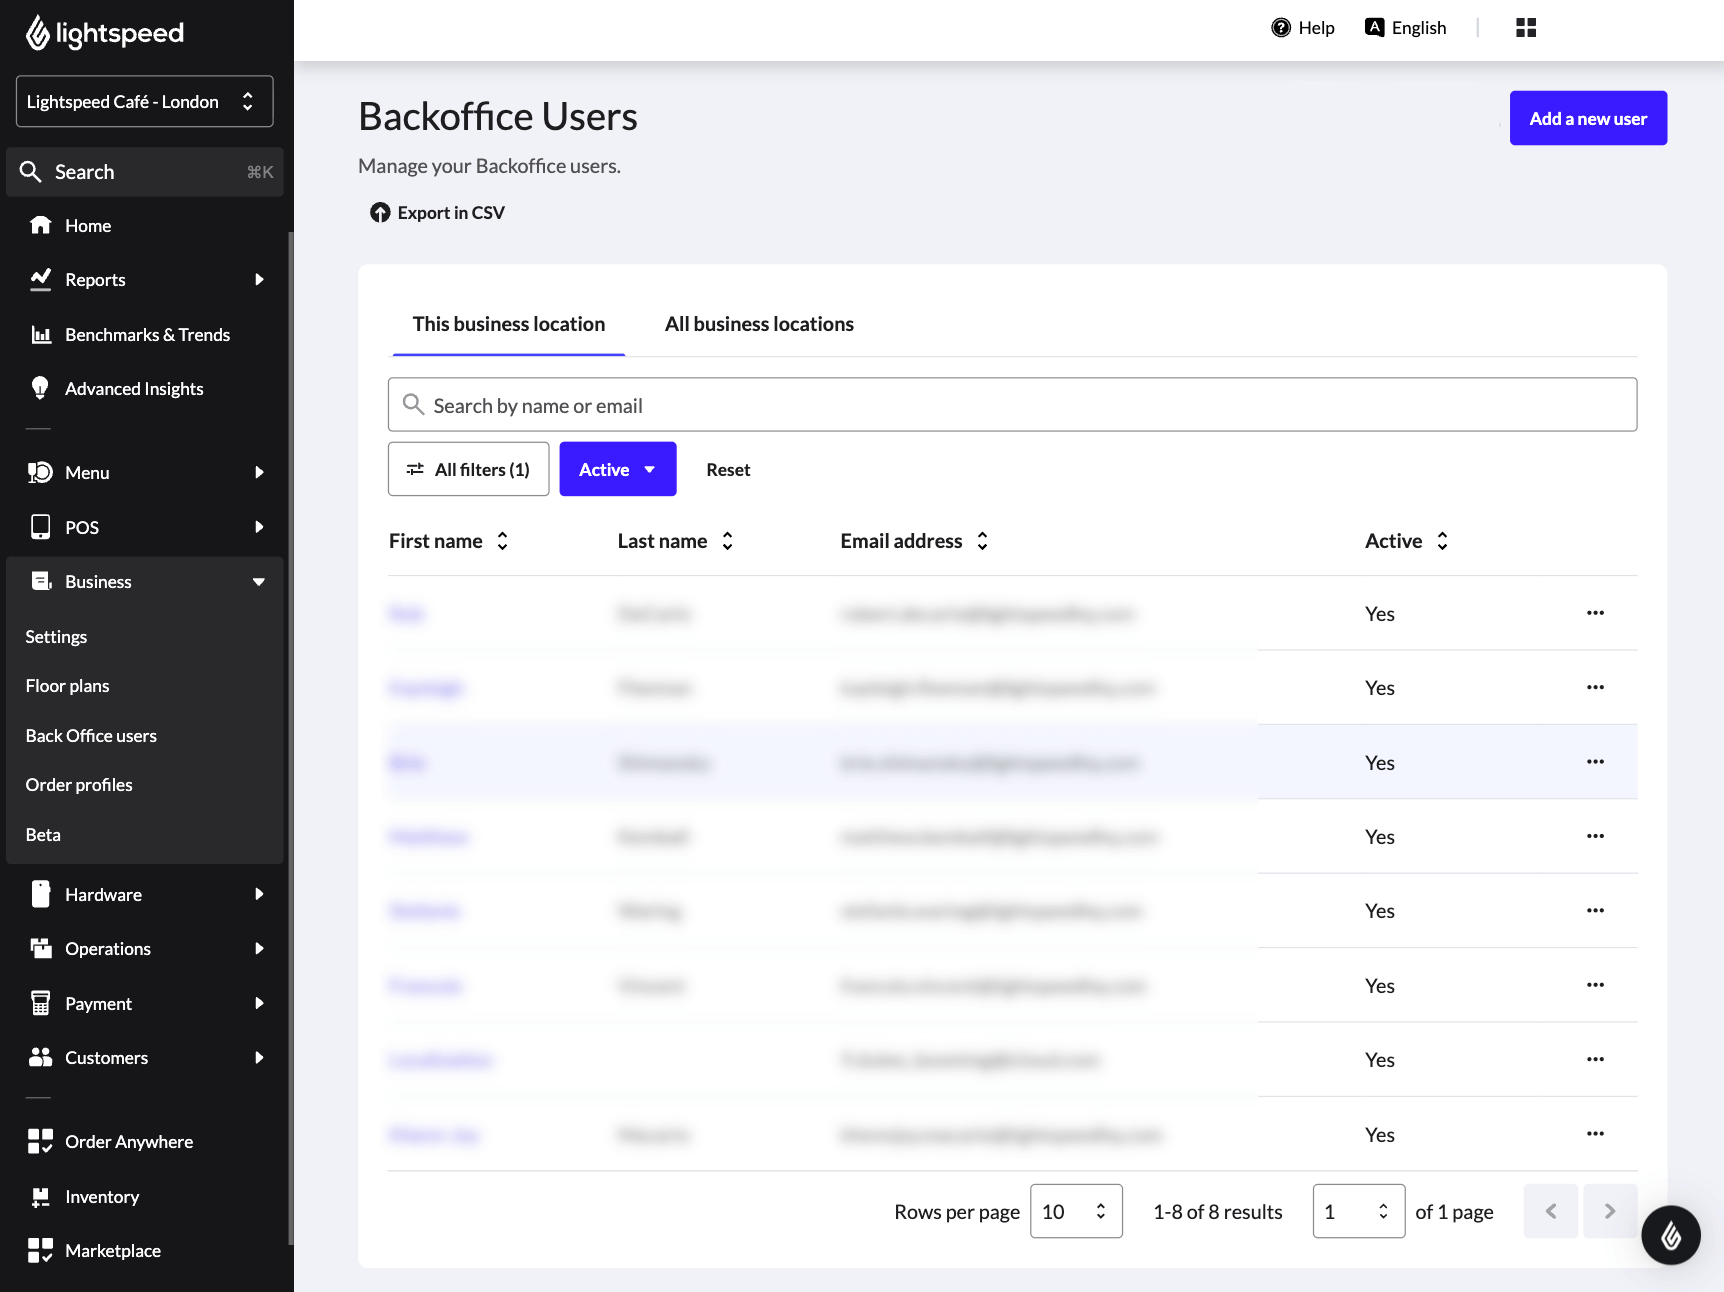1724x1292 pixels.
Task: Toggle sorting on Active column
Action: (1441, 541)
